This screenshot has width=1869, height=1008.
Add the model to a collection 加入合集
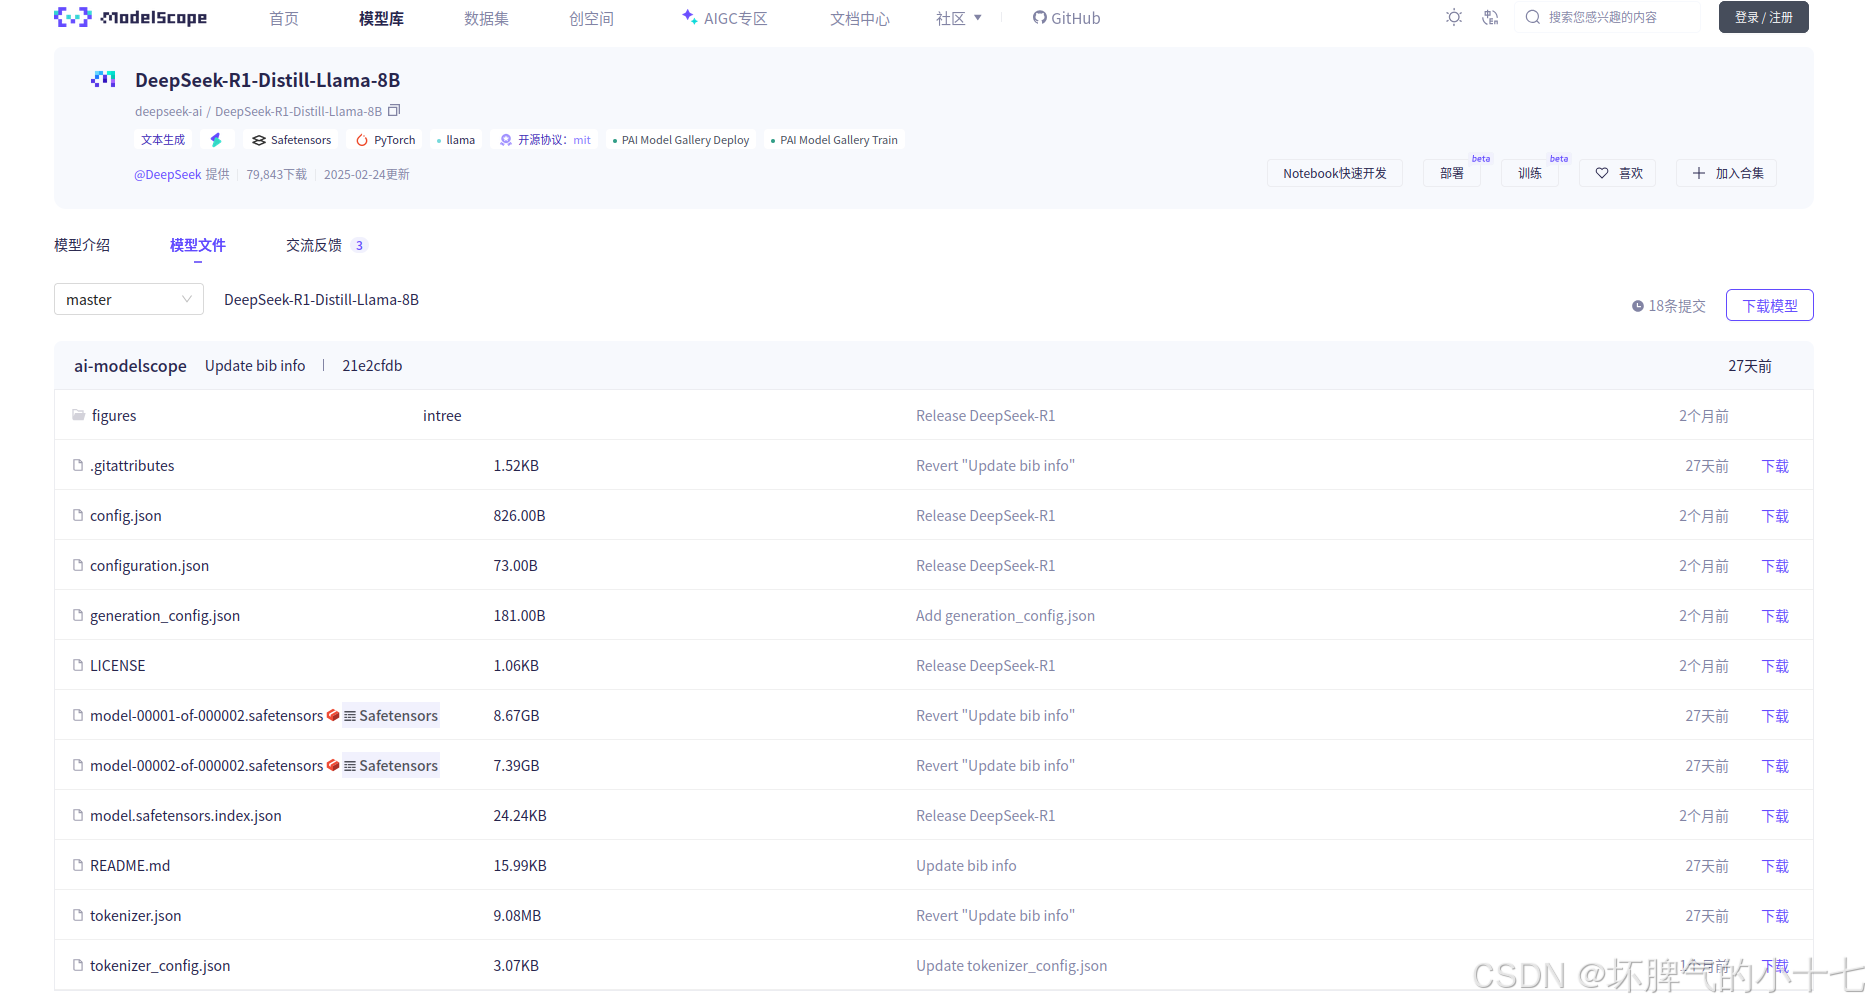point(1727,173)
